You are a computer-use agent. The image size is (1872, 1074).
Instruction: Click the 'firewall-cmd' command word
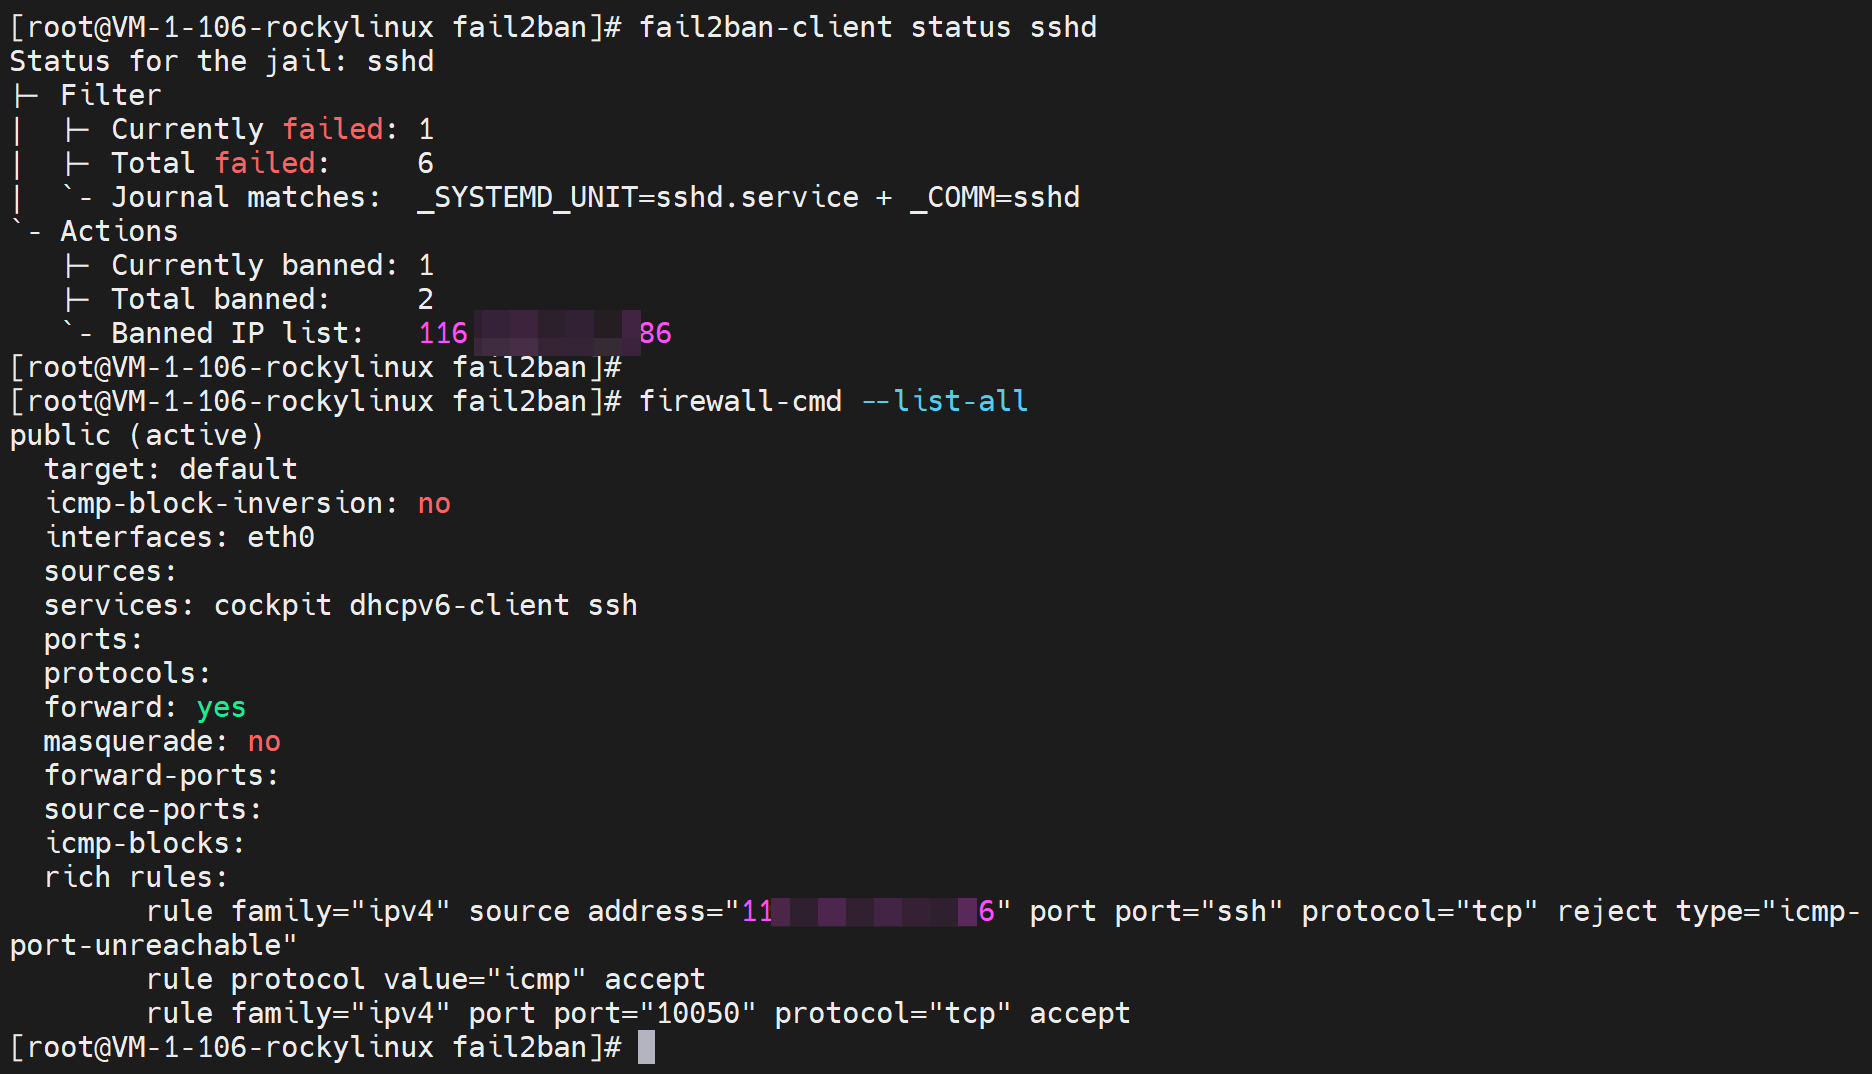(x=740, y=401)
